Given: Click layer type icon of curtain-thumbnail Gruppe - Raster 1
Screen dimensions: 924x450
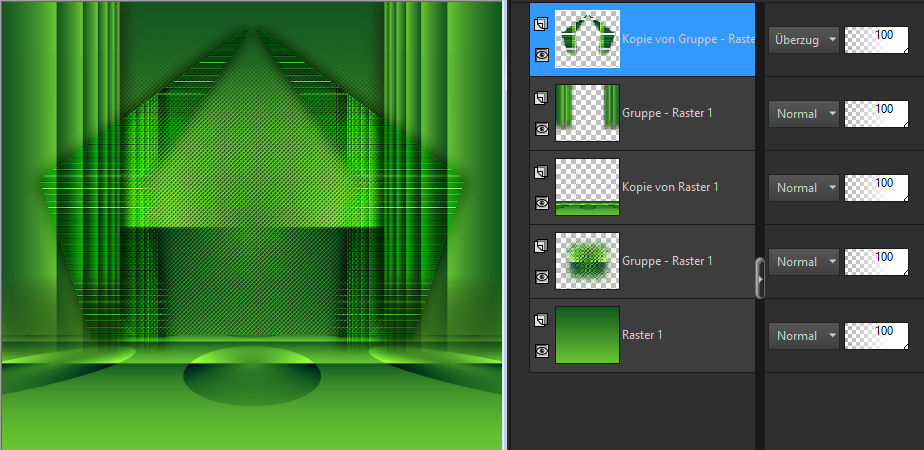Looking at the screenshot, I should tap(541, 98).
